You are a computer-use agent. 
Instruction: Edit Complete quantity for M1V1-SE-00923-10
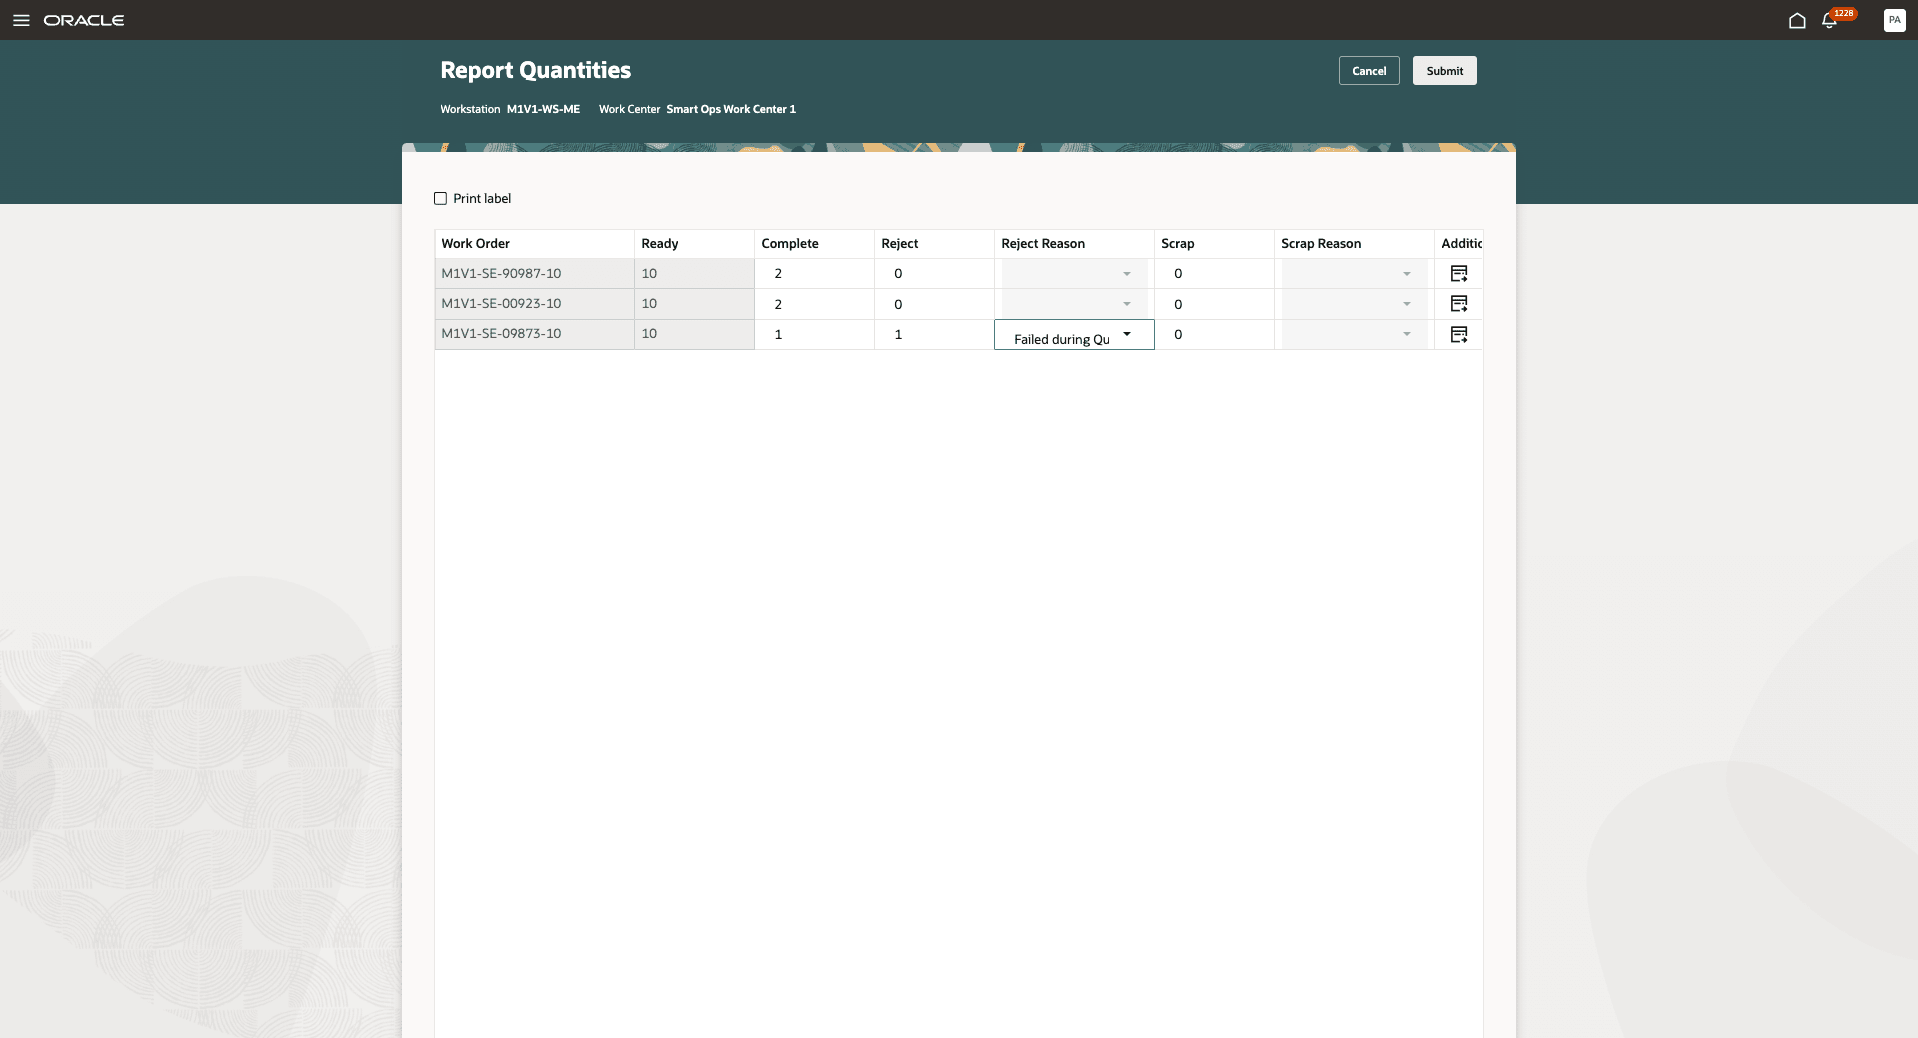[814, 304]
